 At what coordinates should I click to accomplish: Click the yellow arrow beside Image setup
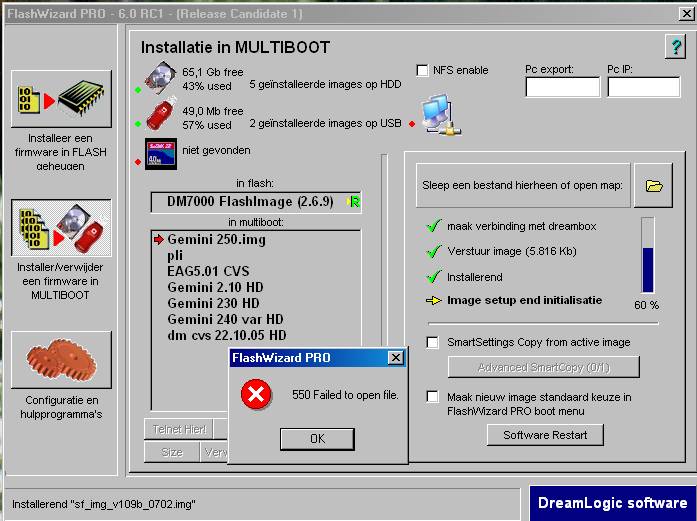(x=433, y=301)
